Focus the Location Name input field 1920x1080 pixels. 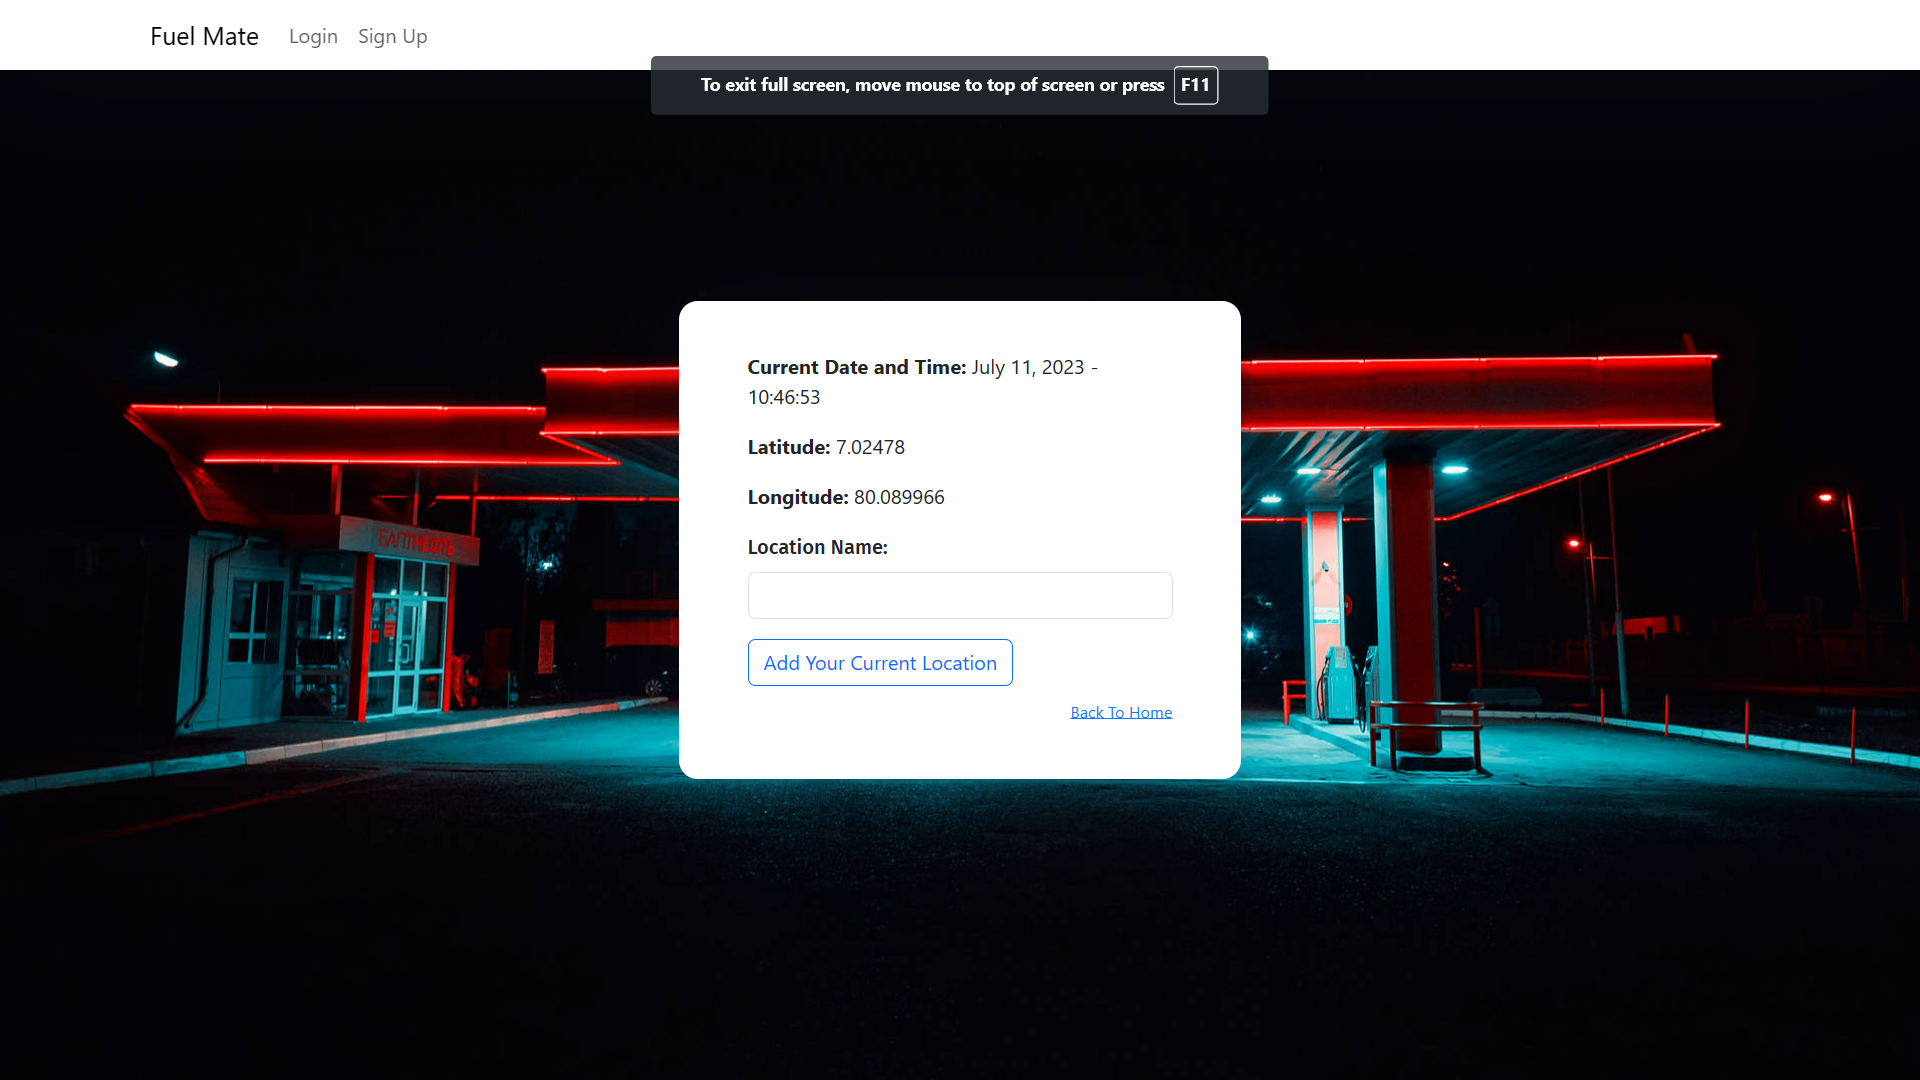[959, 595]
